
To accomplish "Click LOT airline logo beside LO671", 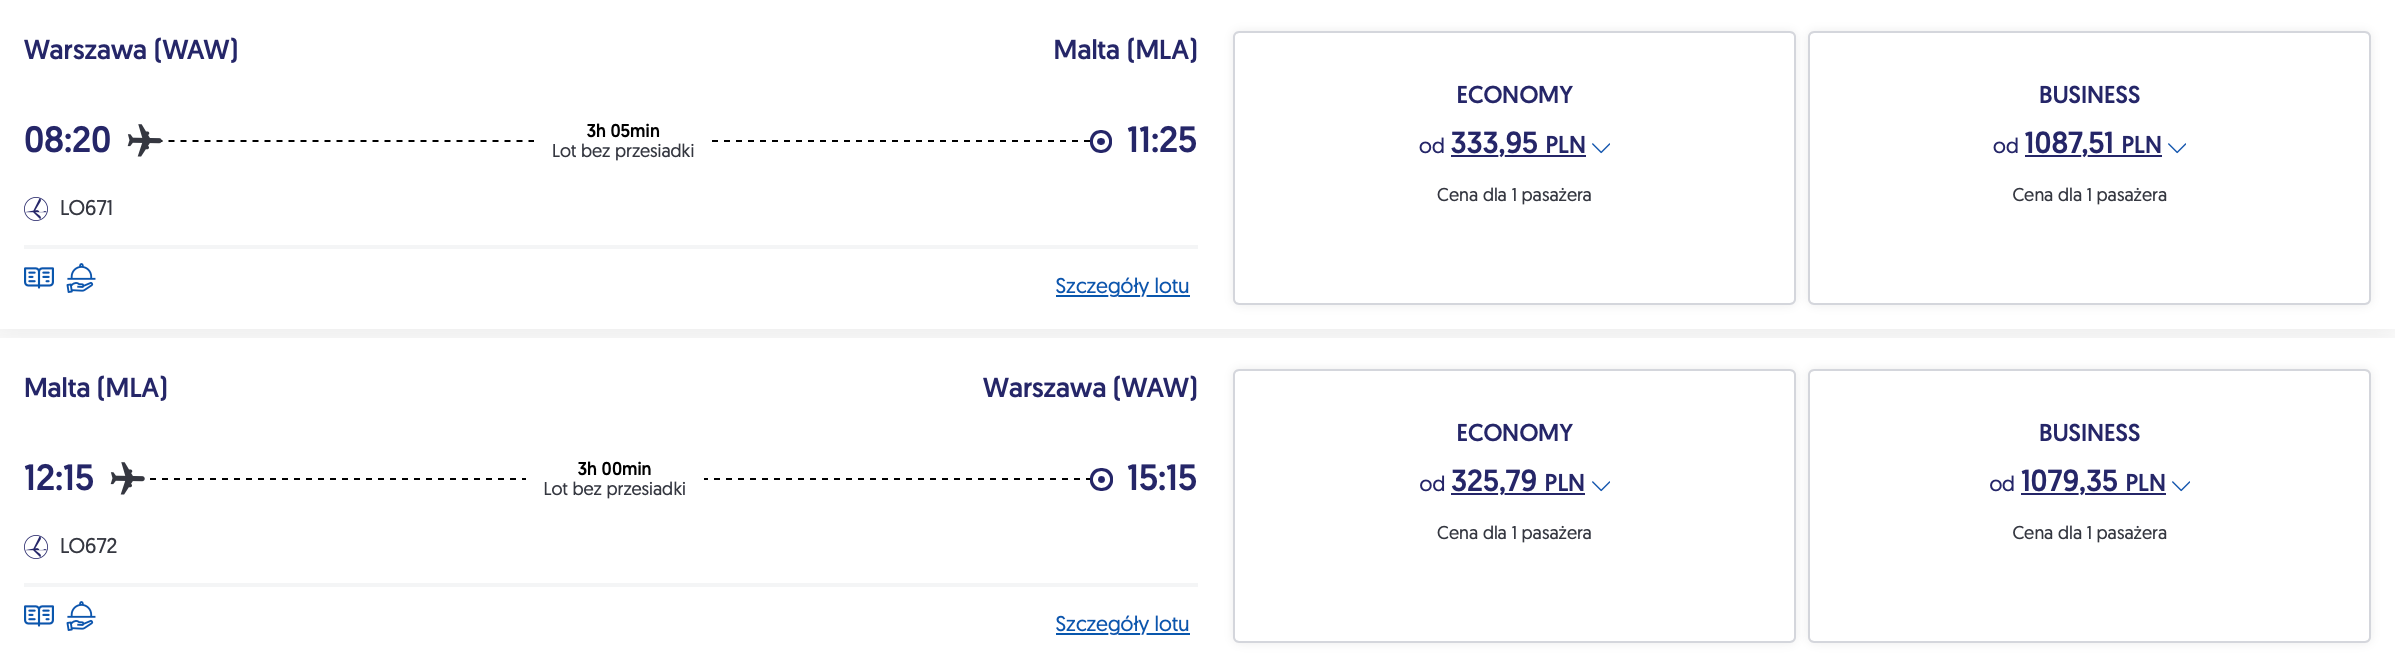I will point(36,209).
